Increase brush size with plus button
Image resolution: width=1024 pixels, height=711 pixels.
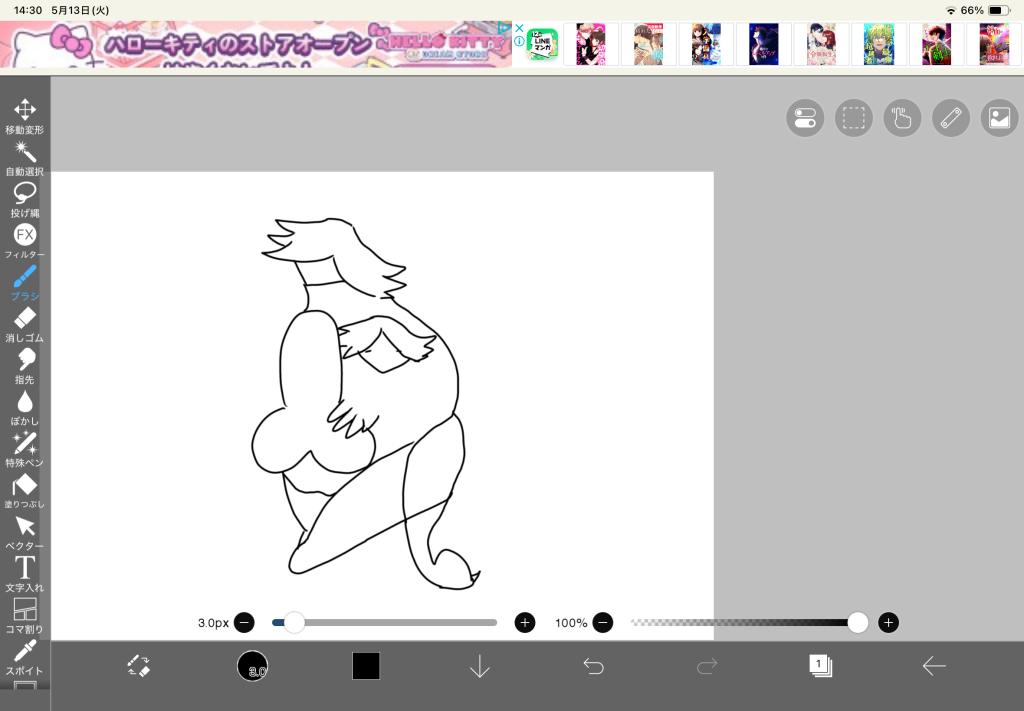point(525,623)
